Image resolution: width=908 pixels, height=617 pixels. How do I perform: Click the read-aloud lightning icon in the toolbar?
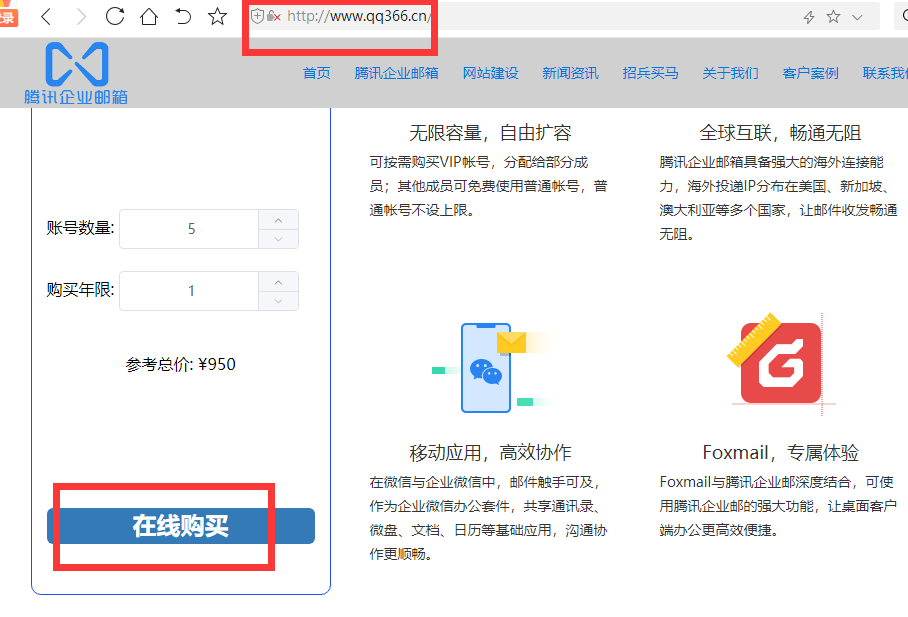pyautogui.click(x=807, y=16)
